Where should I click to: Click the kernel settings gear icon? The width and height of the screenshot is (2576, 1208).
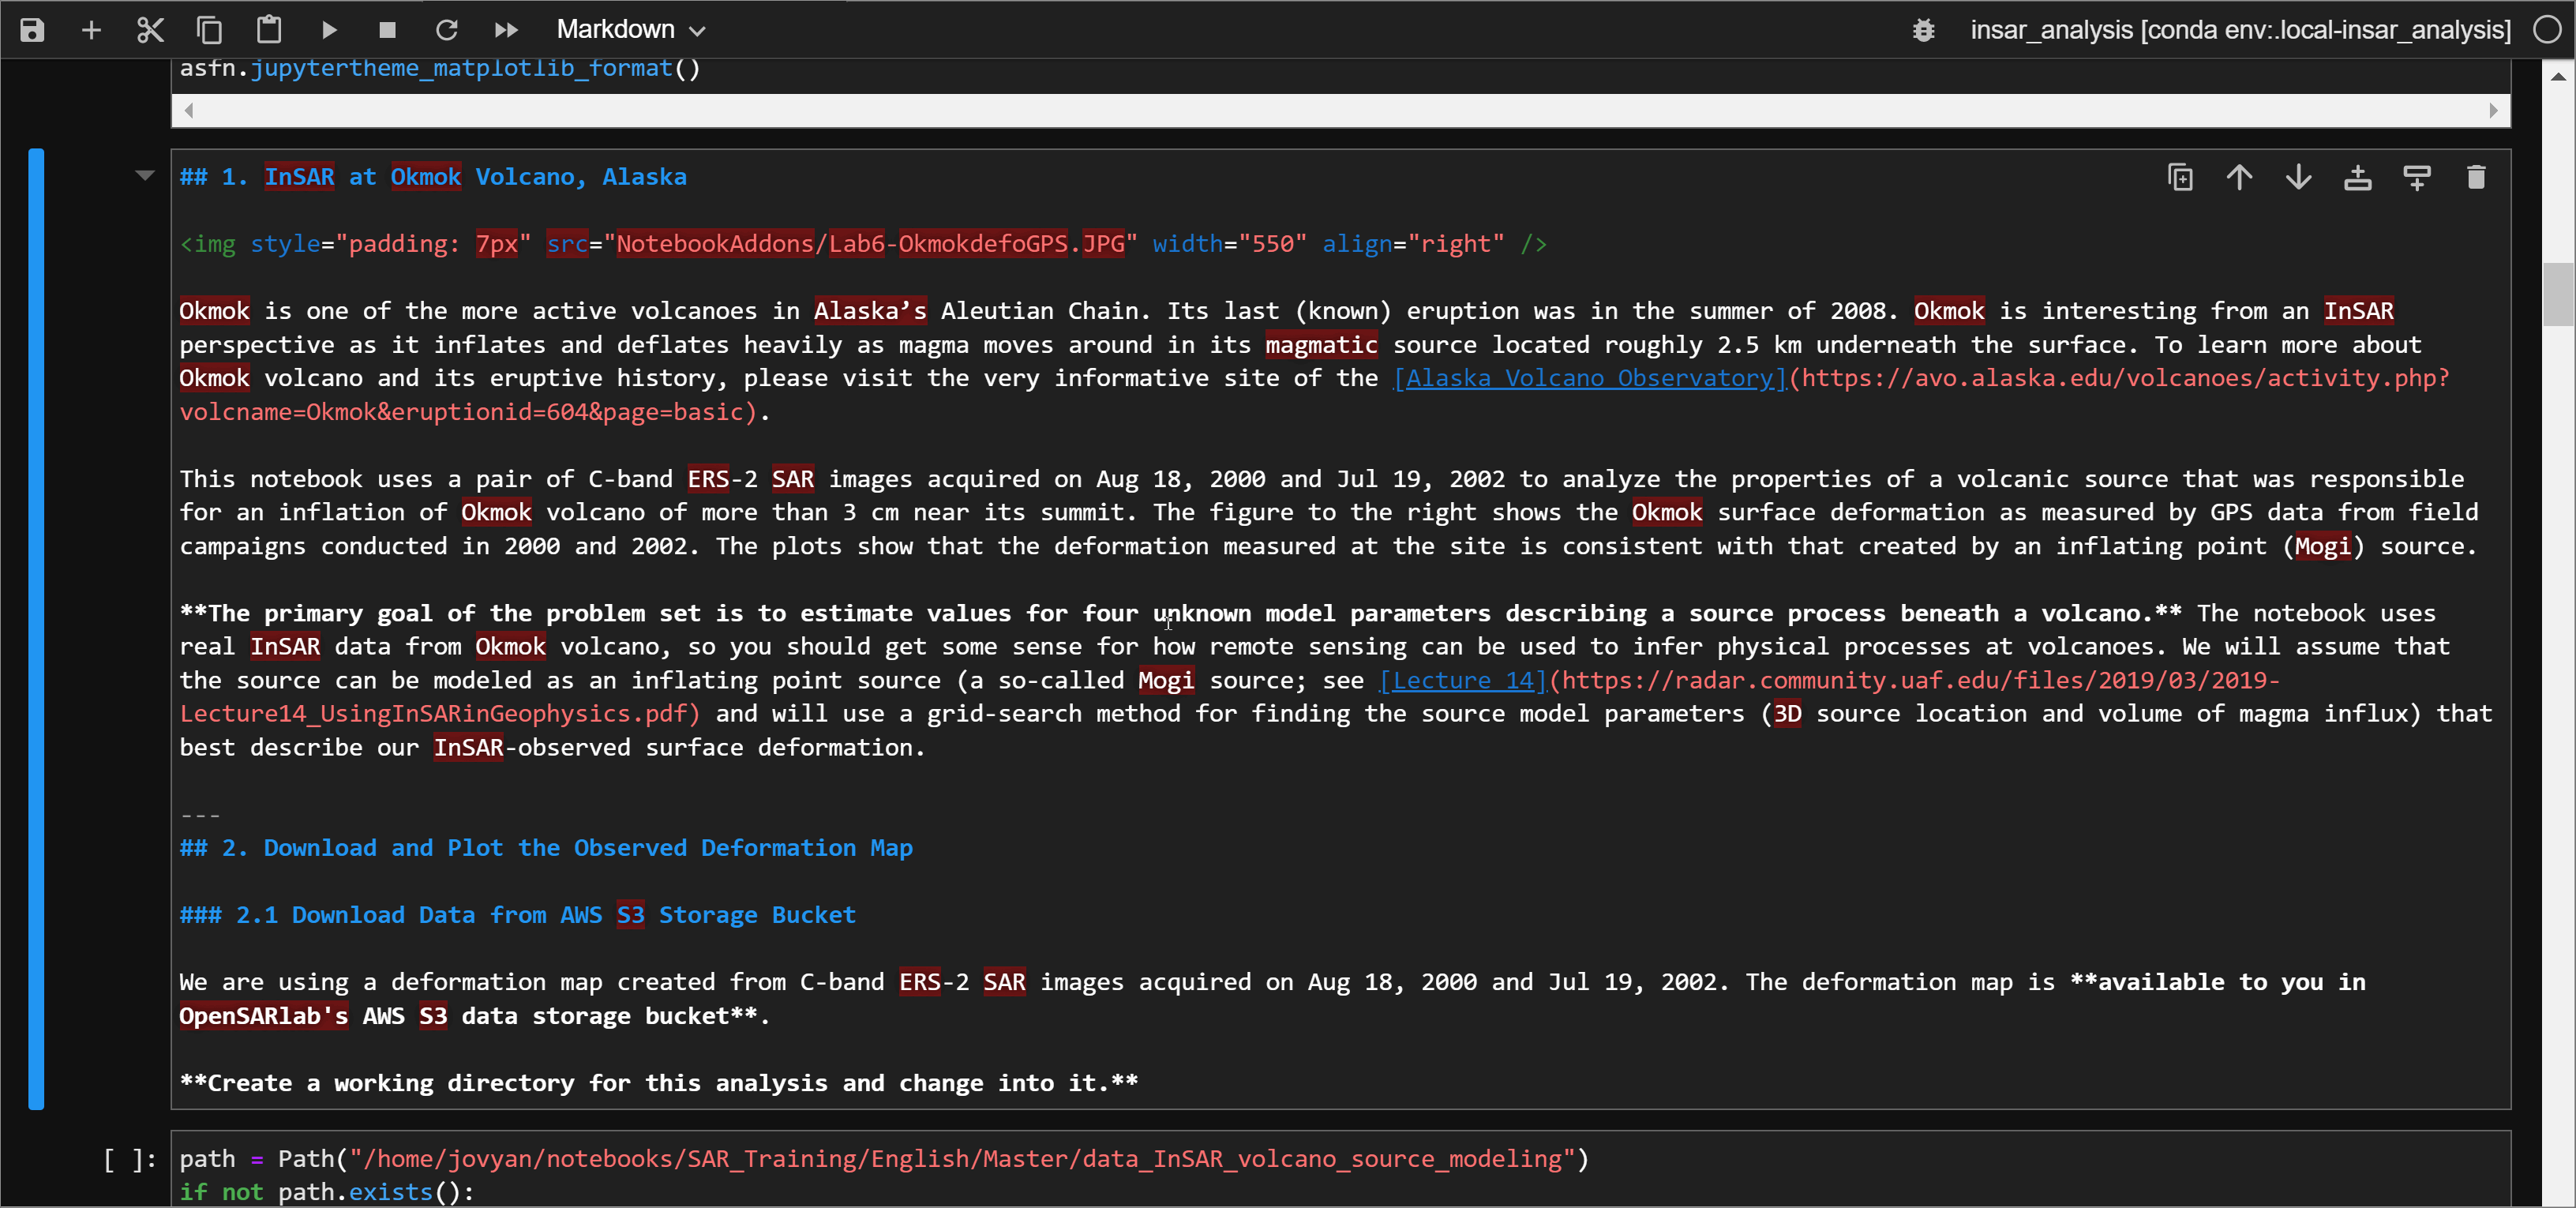point(1922,28)
